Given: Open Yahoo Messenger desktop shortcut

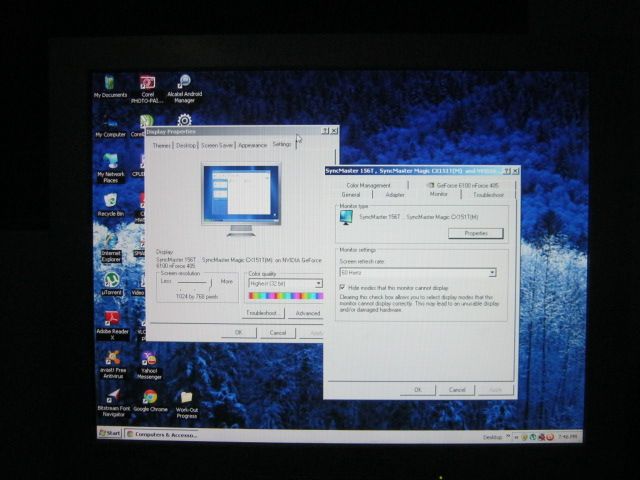Looking at the screenshot, I should click(149, 358).
